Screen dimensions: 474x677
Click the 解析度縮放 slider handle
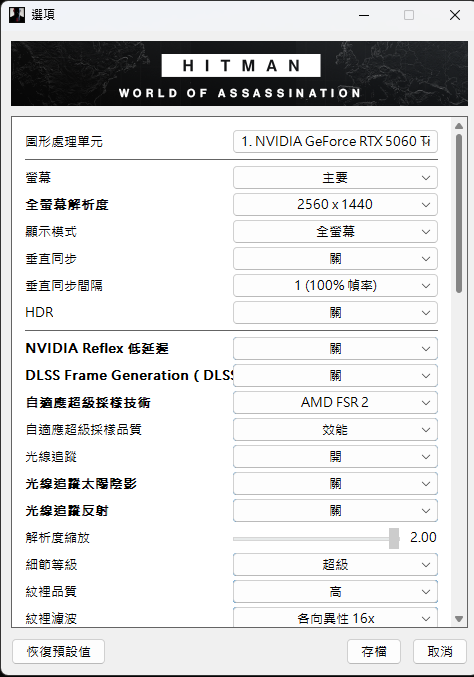point(394,538)
